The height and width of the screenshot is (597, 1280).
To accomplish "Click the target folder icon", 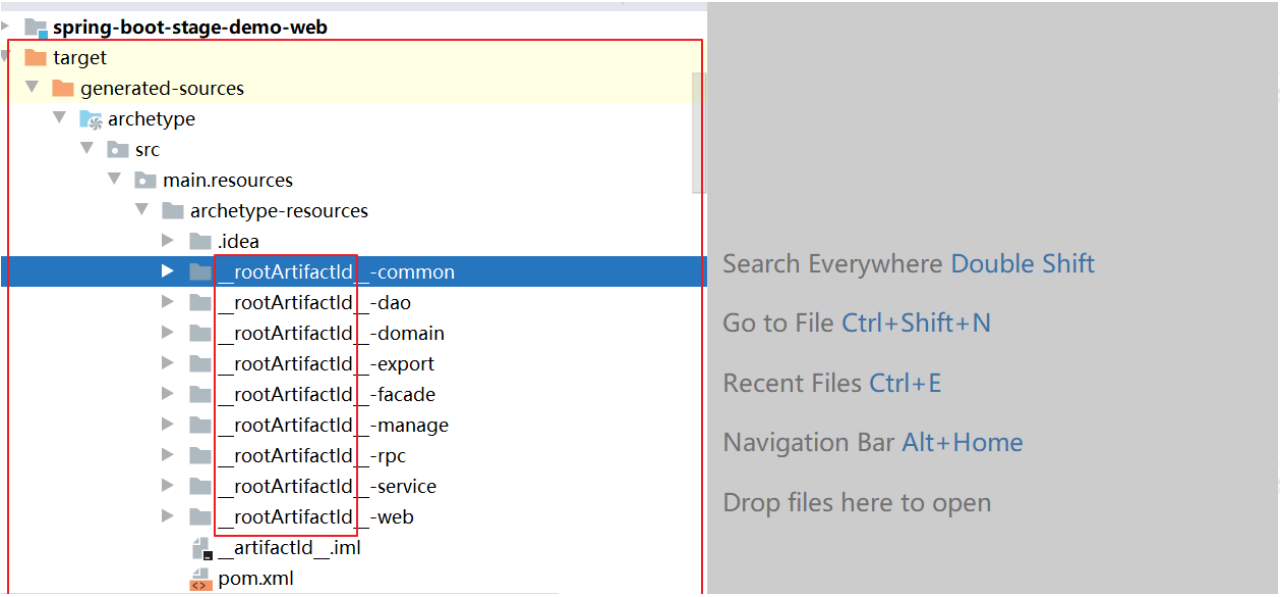I will 35,58.
